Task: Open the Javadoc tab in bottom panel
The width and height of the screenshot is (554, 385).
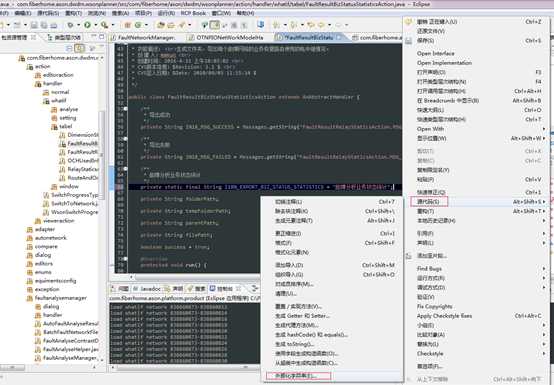Action: tap(148, 289)
